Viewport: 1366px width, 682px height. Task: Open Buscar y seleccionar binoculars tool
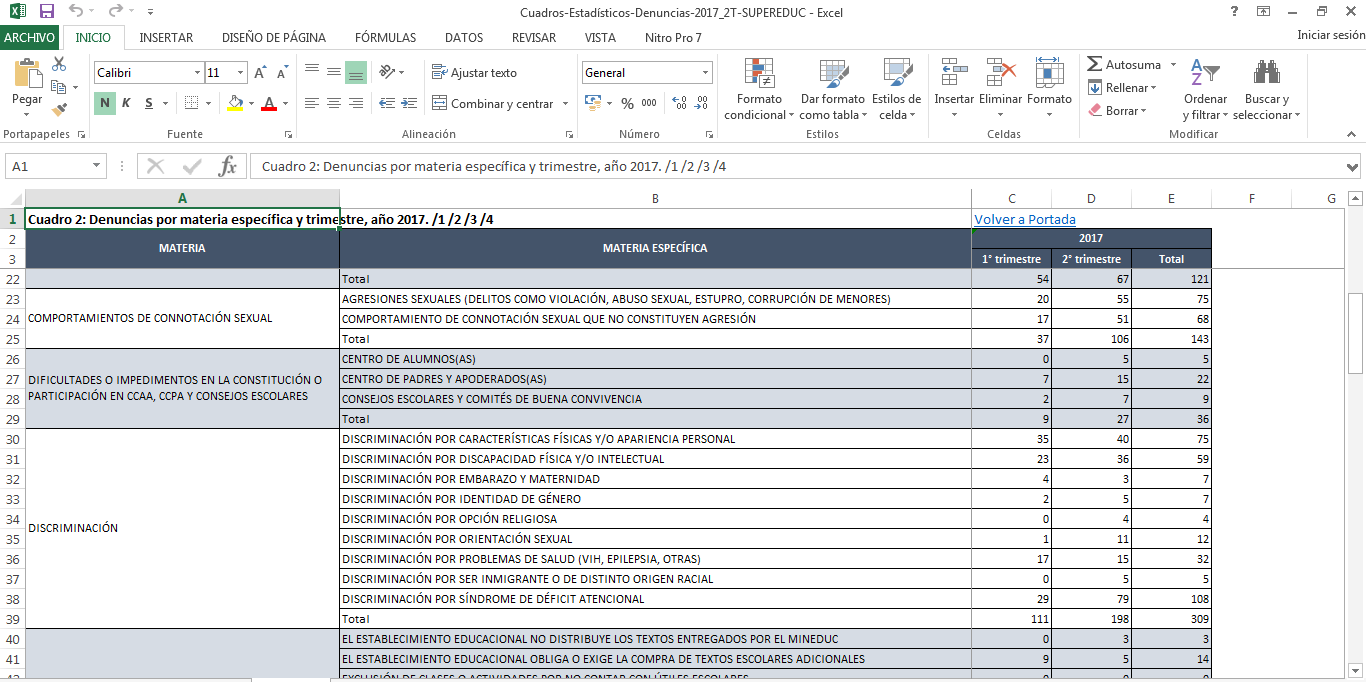pos(1267,88)
